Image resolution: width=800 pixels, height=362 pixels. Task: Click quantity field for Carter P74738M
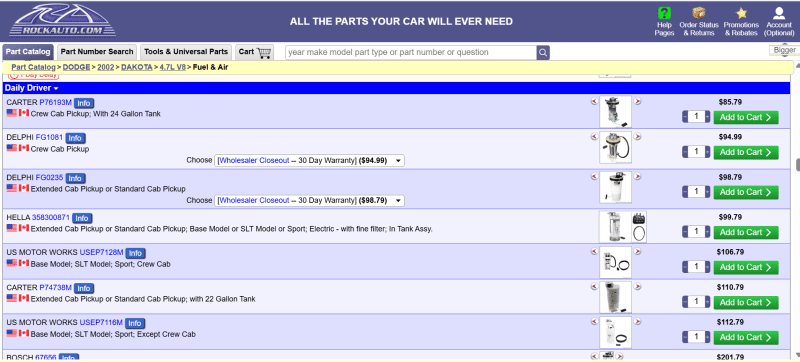pyautogui.click(x=696, y=302)
